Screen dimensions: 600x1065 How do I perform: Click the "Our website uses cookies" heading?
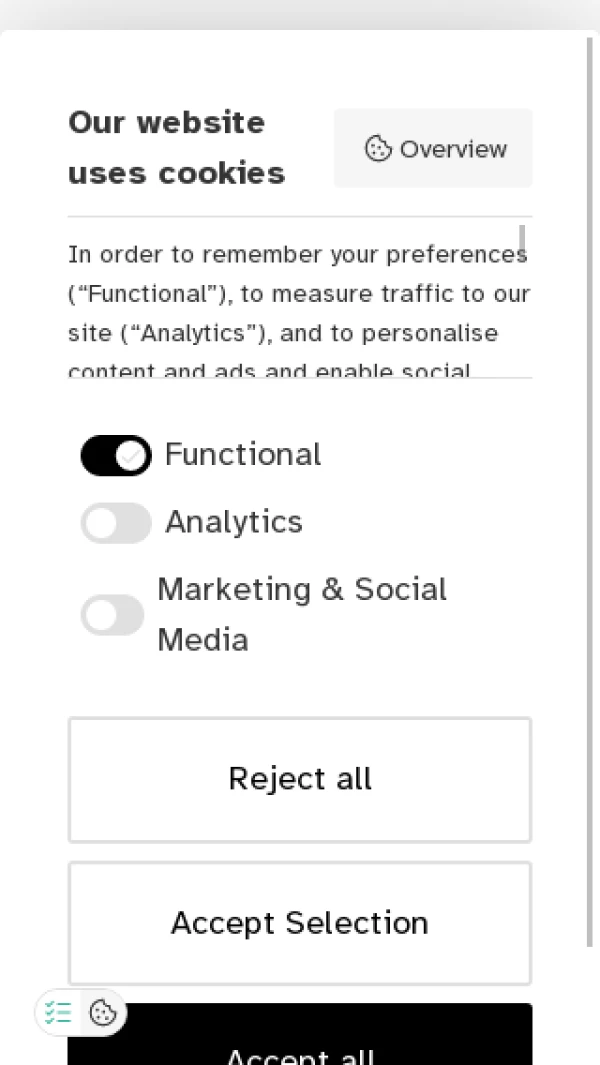click(x=176, y=148)
